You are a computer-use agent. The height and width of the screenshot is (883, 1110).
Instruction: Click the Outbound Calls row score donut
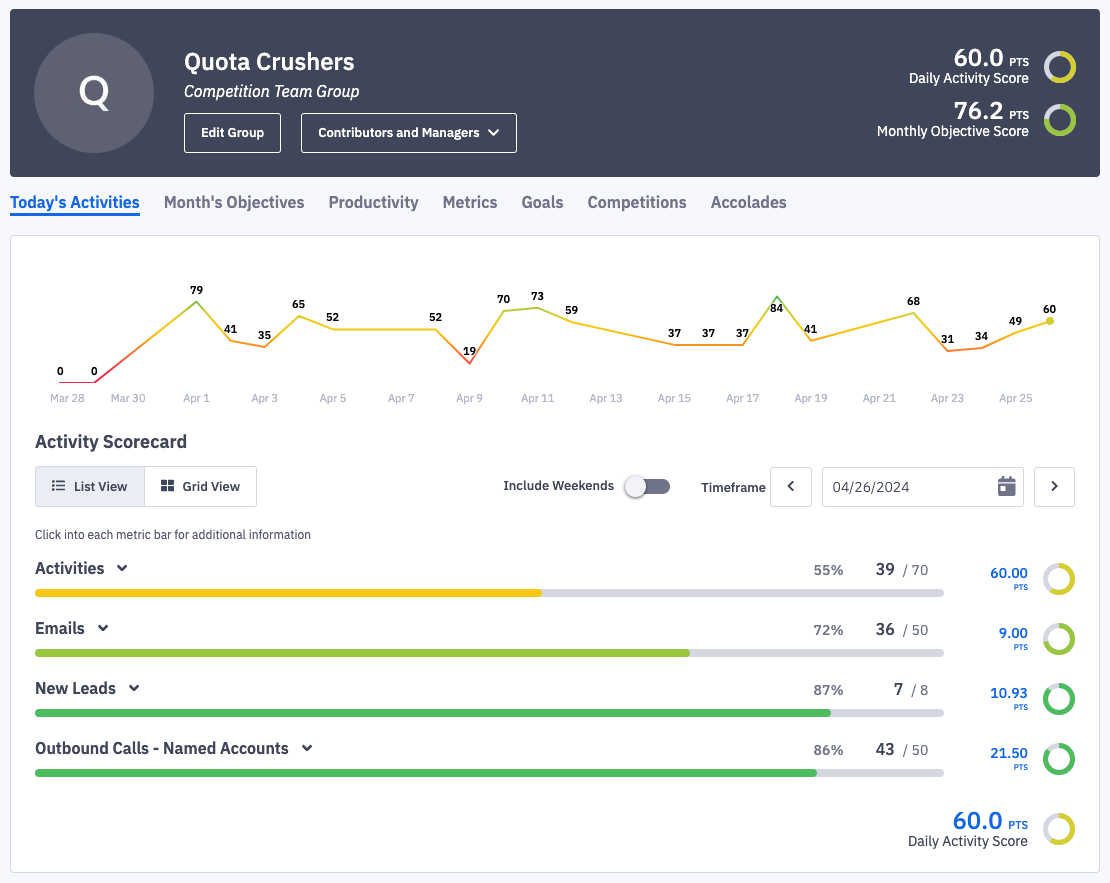click(1058, 759)
